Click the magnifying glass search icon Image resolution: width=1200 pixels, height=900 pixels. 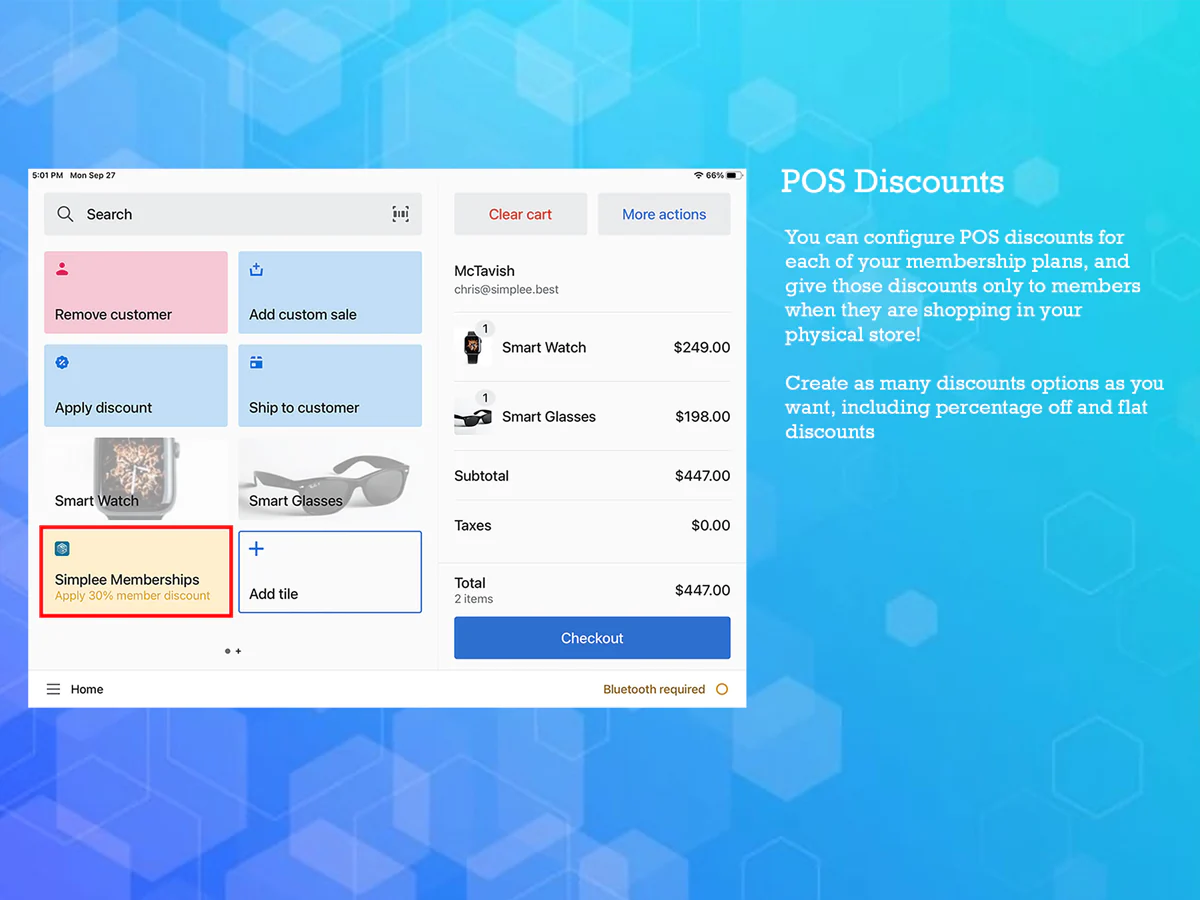[65, 214]
